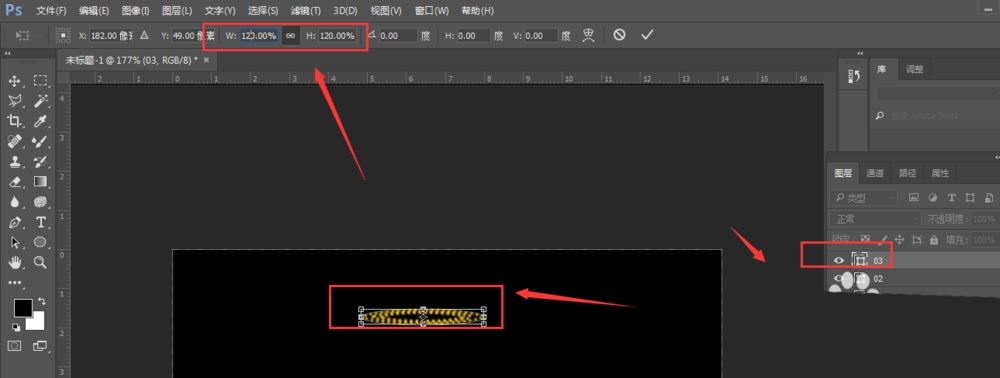Select the Eraser tool

click(14, 182)
